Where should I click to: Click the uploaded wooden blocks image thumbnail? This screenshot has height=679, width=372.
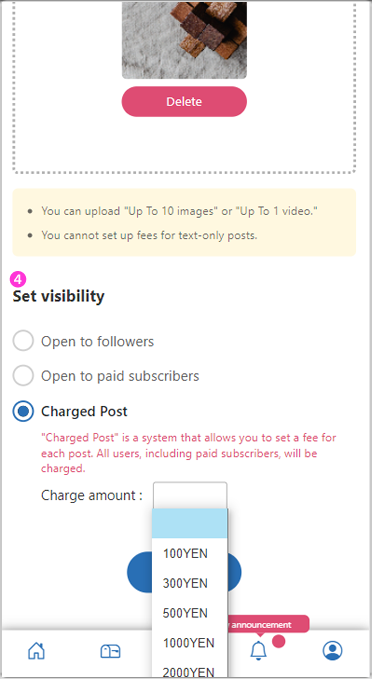184,40
